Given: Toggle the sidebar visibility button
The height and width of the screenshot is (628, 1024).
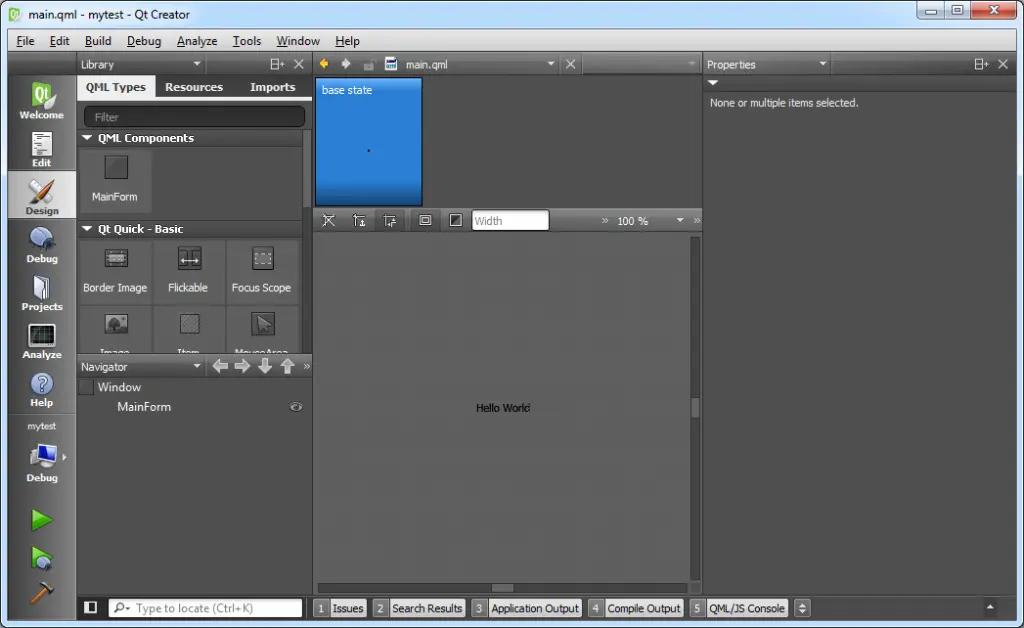Looking at the screenshot, I should point(91,608).
